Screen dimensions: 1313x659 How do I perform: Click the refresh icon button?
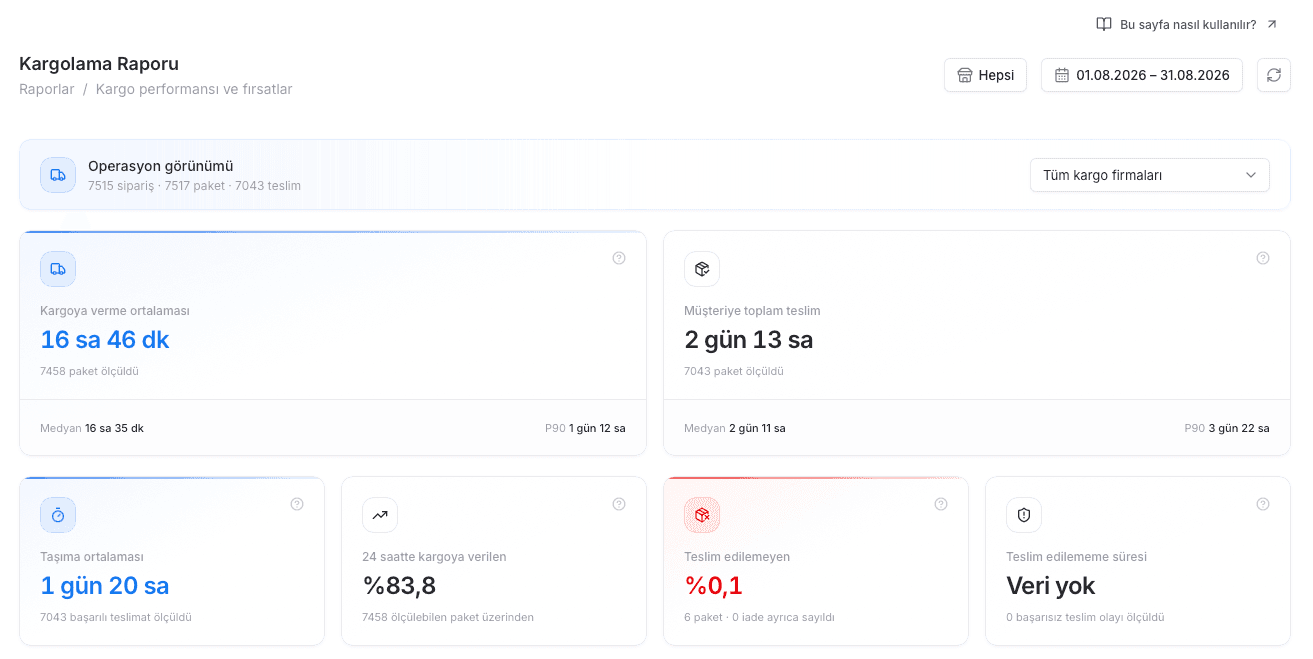tap(1273, 75)
